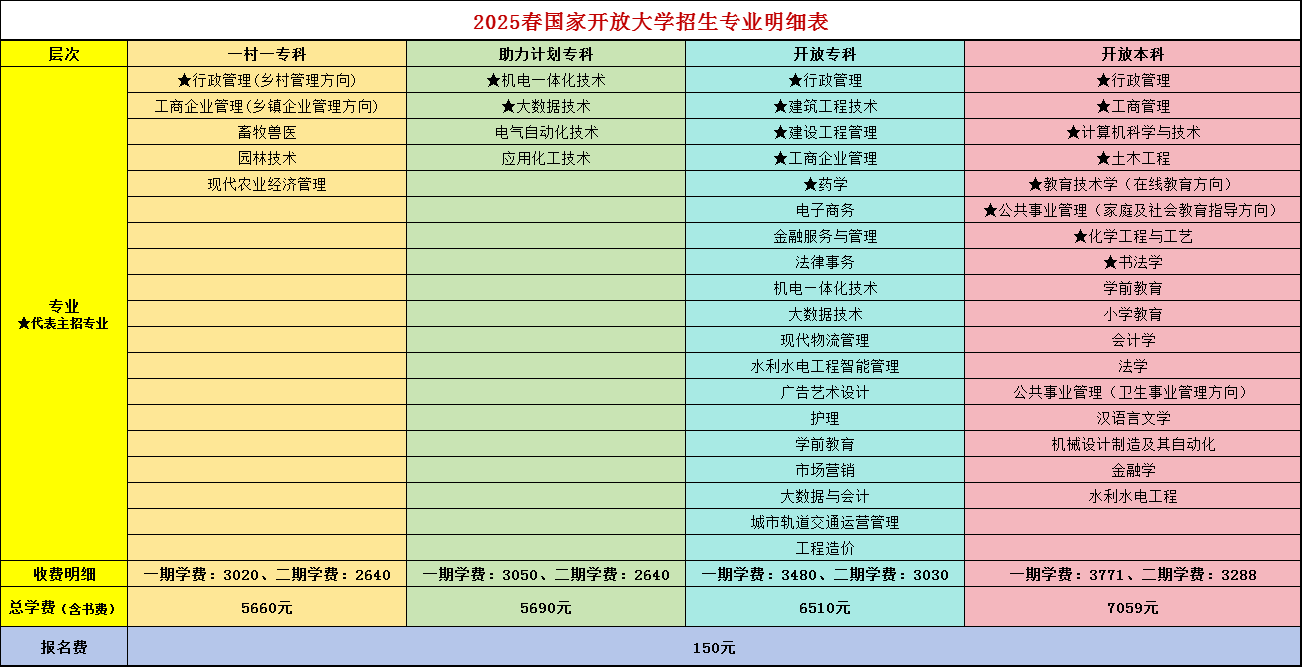This screenshot has height=667, width=1302.
Task: Select the 报名费 row label
Action: [x=64, y=647]
